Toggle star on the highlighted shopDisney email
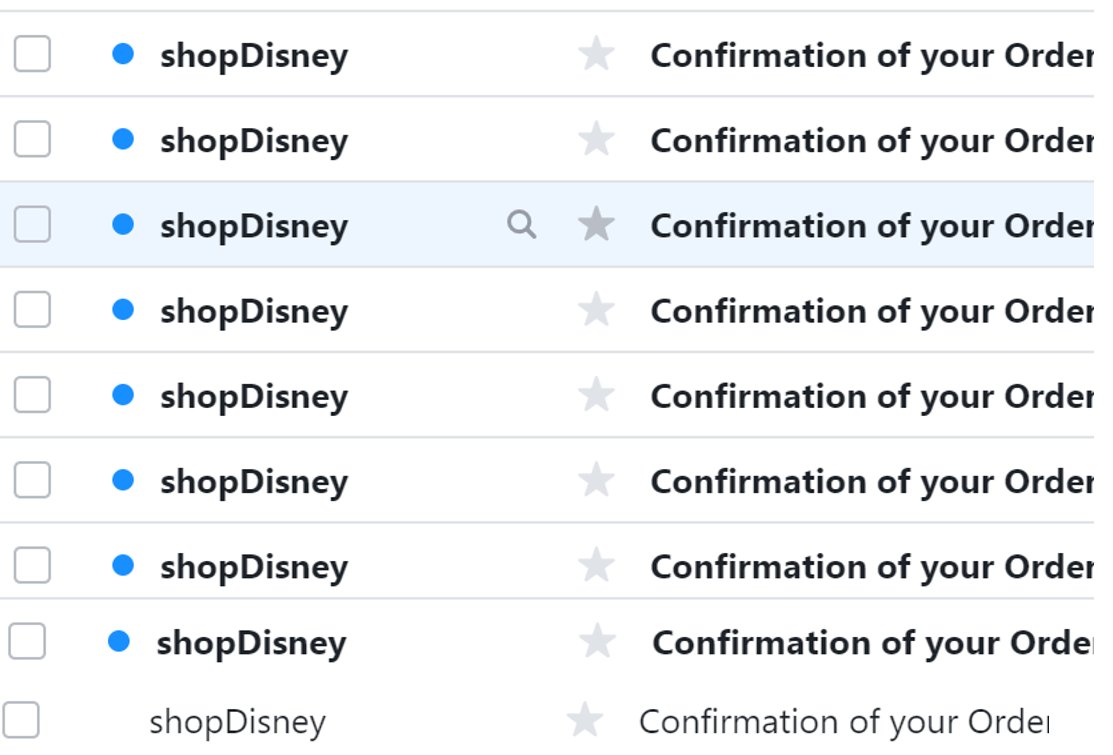Screen dimensions: 1113x755 click(596, 224)
